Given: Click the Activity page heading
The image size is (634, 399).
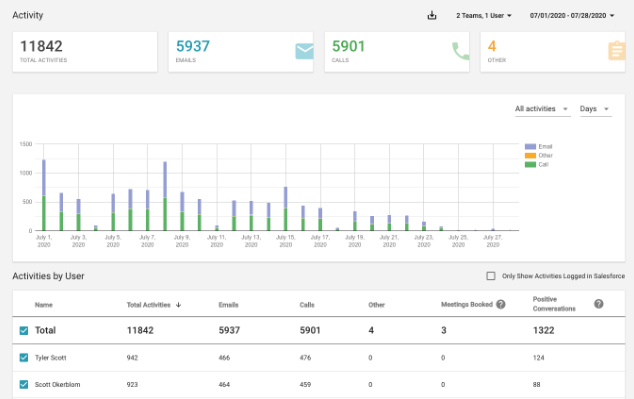Looking at the screenshot, I should tap(27, 15).
